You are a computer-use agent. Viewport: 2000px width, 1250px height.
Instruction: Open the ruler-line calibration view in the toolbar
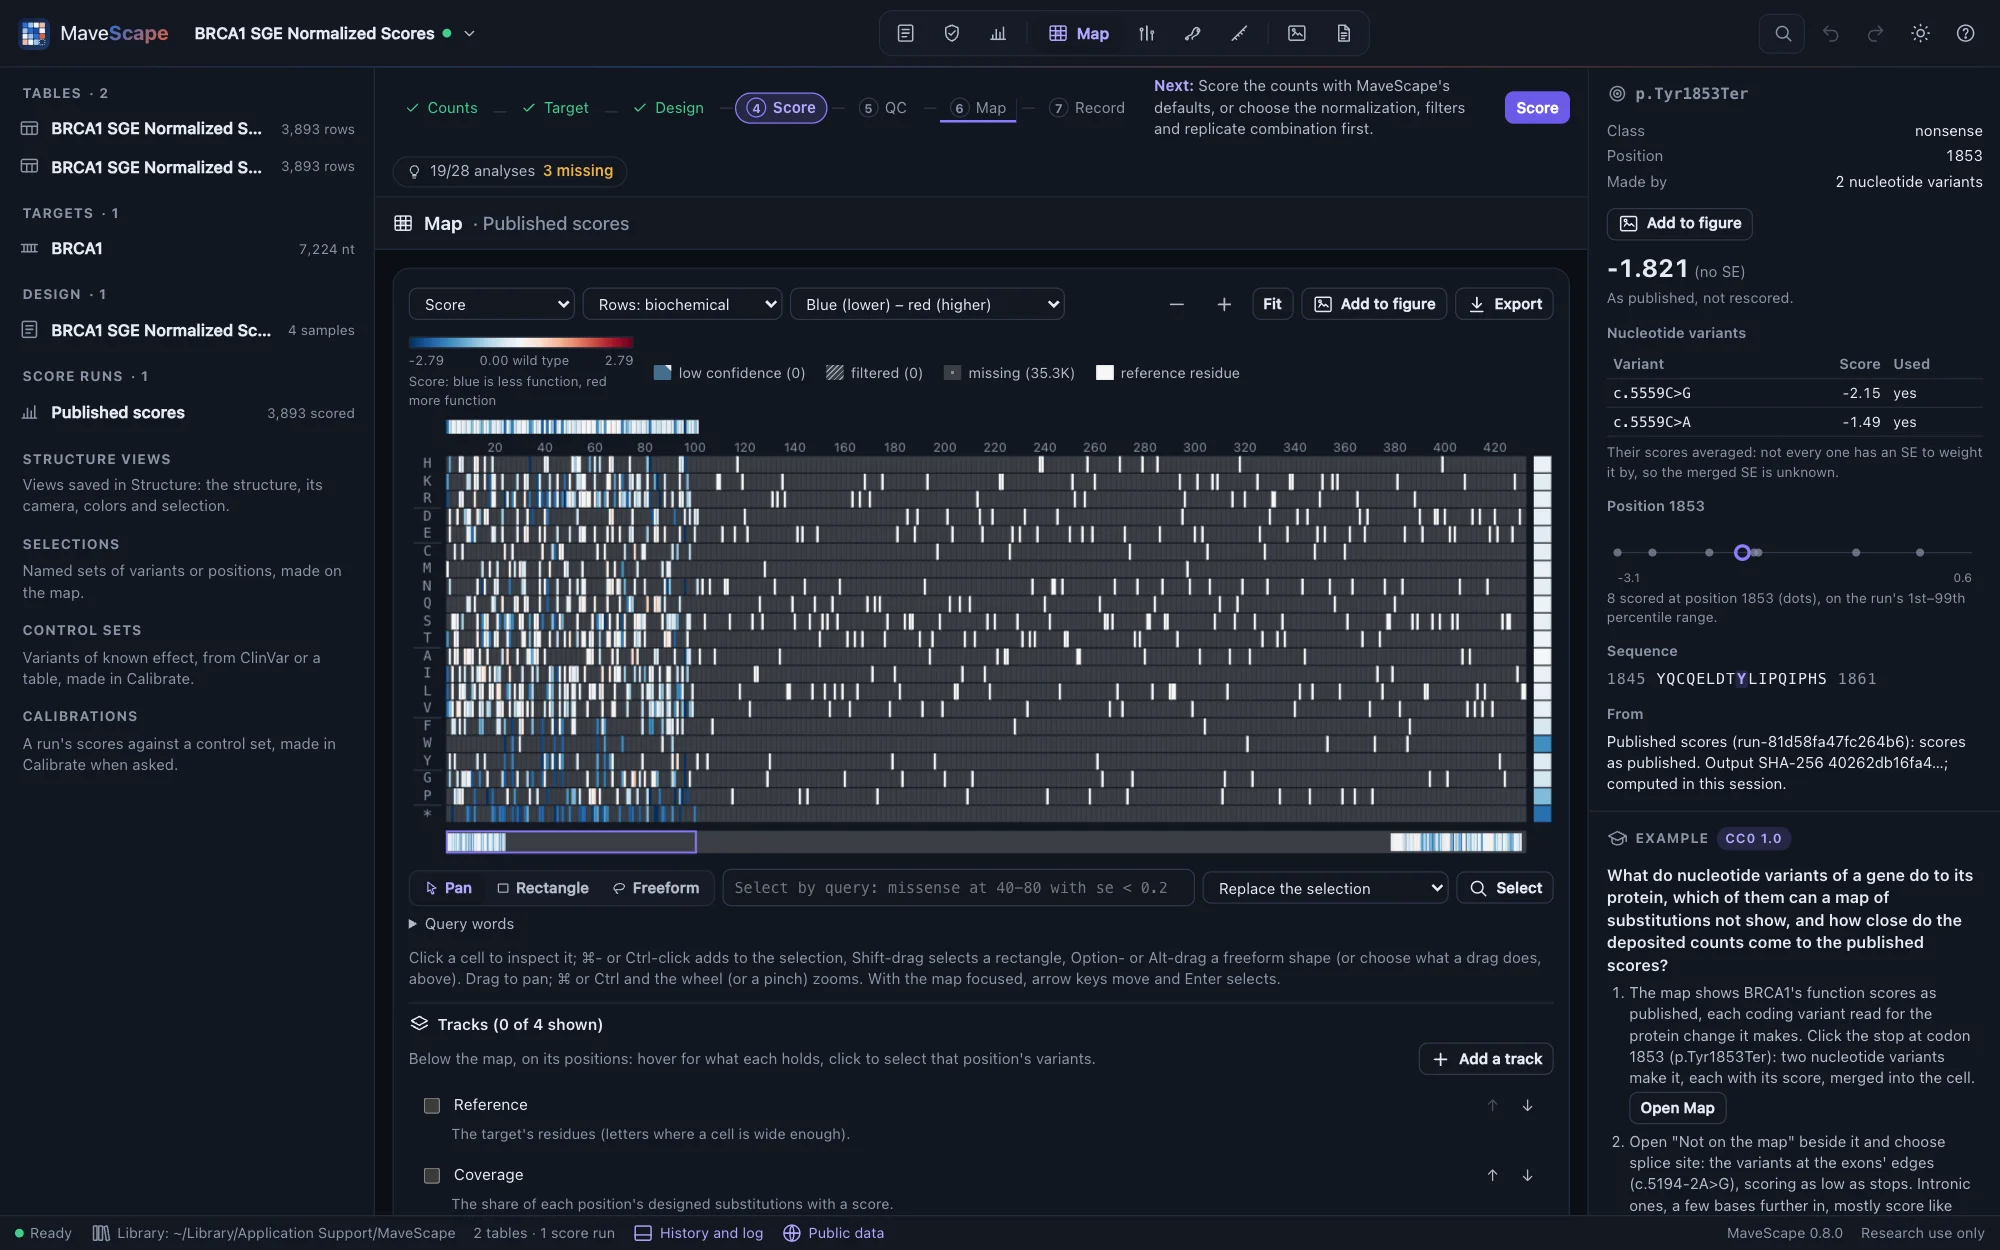click(x=1239, y=33)
